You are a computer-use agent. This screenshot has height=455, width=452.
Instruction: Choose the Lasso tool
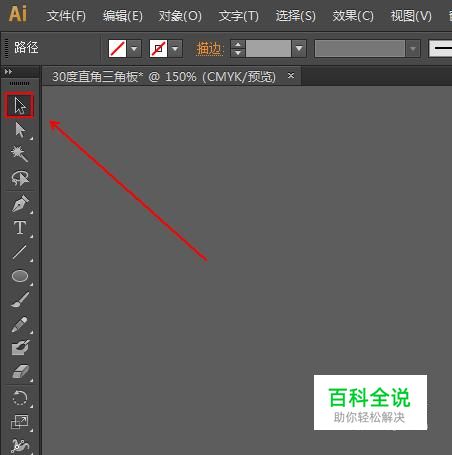[20, 178]
